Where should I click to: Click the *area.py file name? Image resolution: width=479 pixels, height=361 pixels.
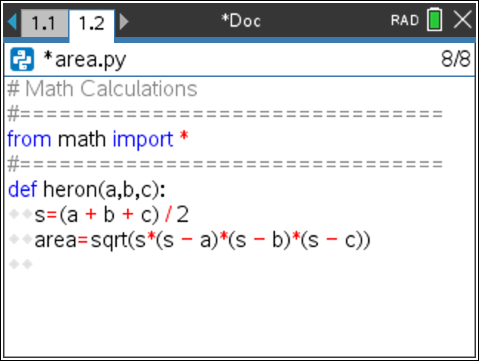[85, 60]
